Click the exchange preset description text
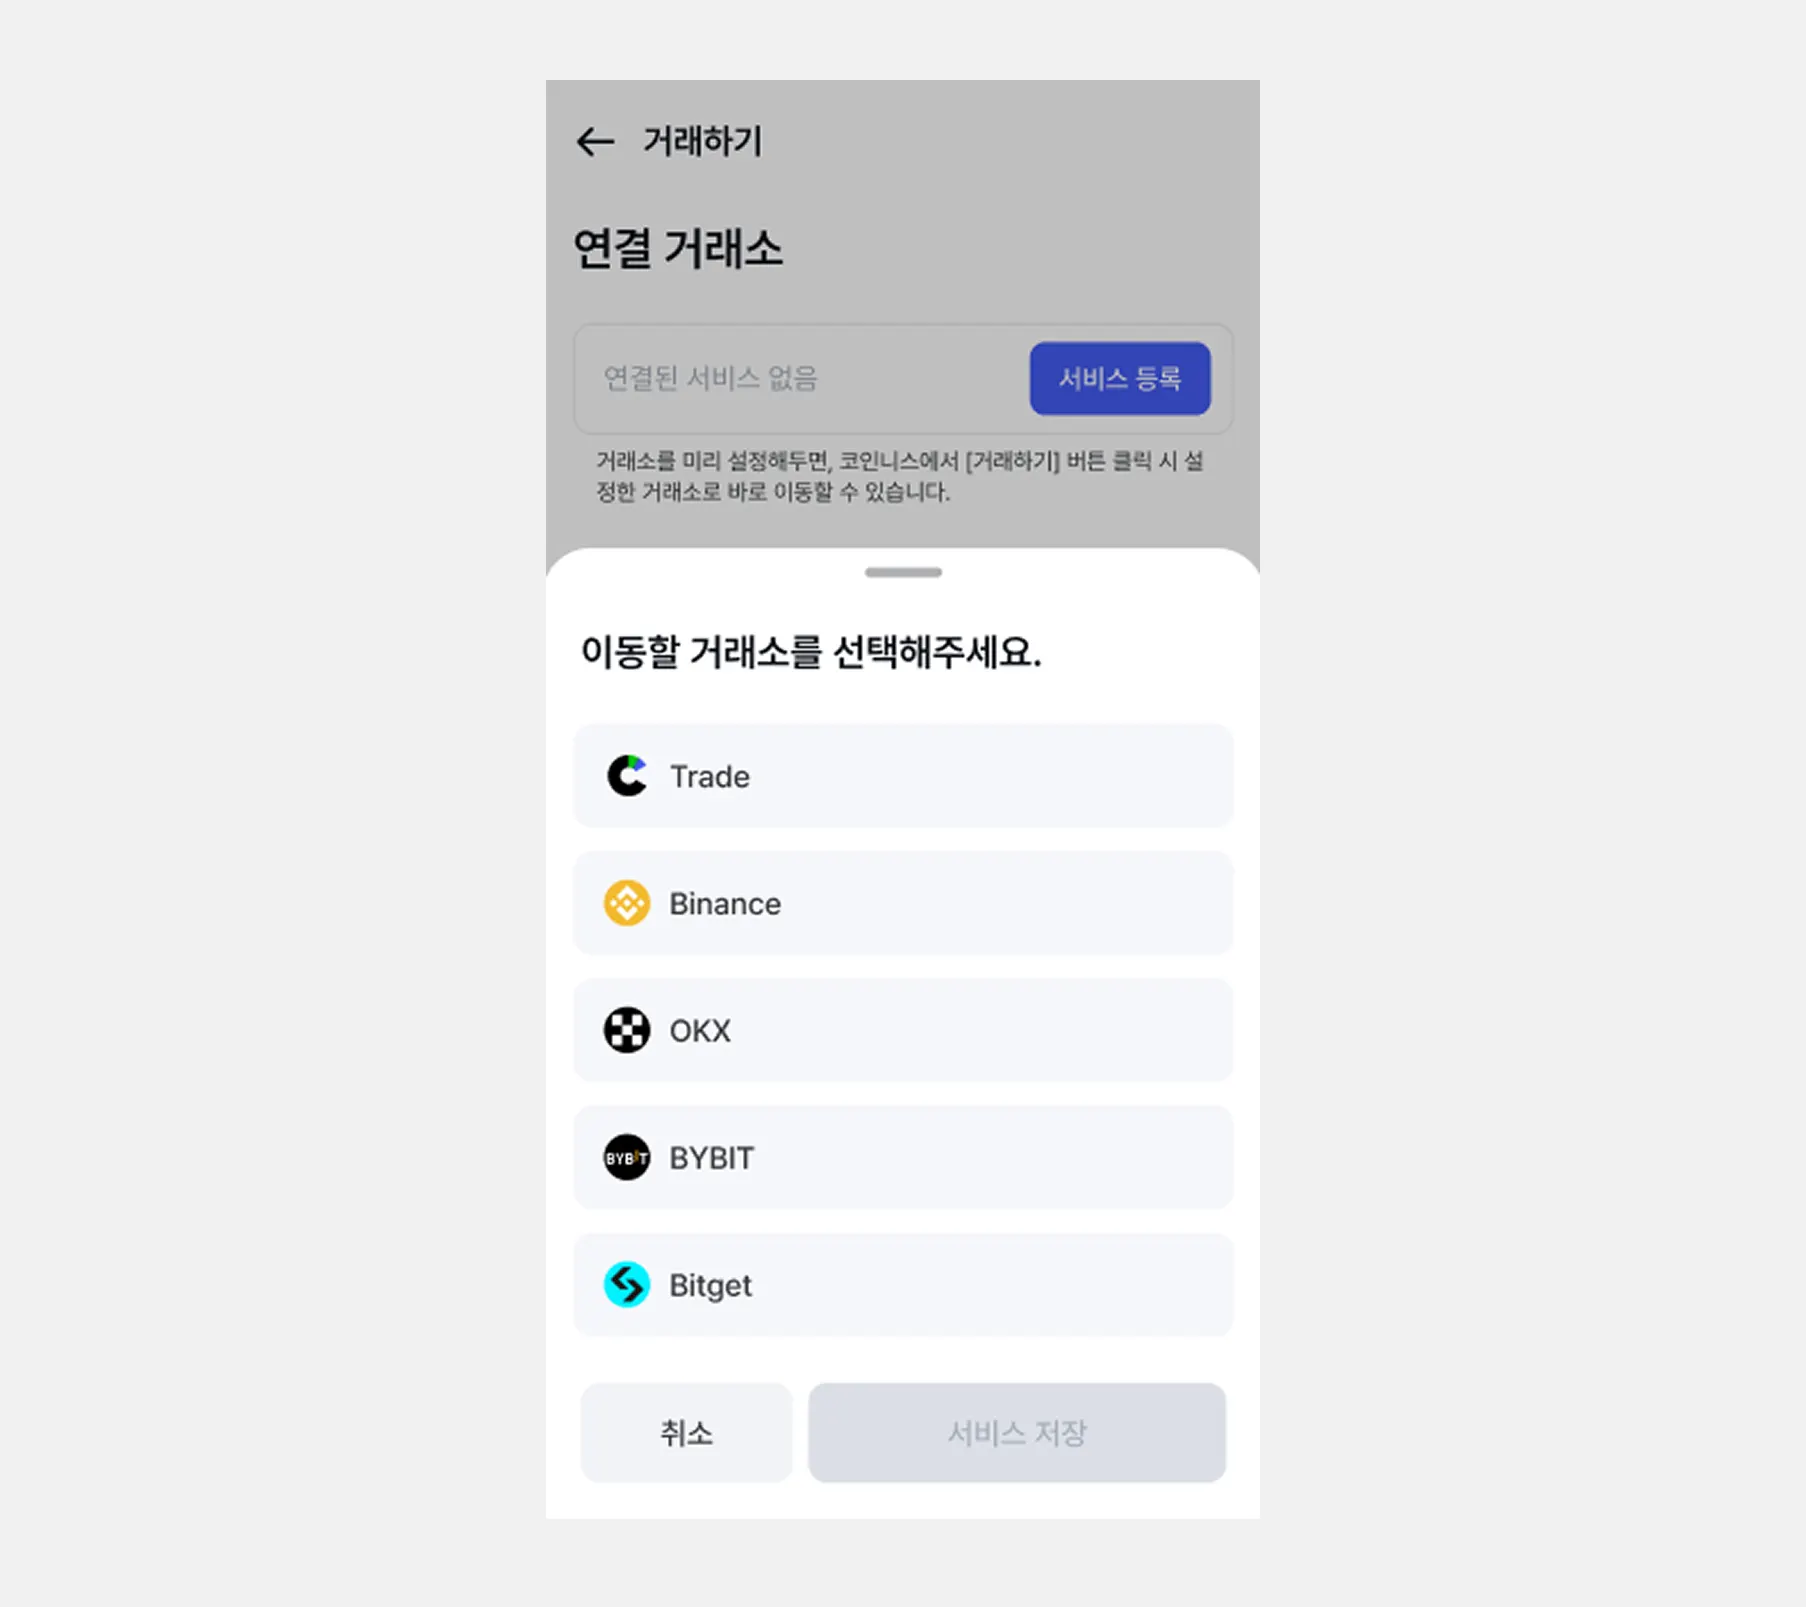The image size is (1806, 1607). pyautogui.click(x=899, y=476)
